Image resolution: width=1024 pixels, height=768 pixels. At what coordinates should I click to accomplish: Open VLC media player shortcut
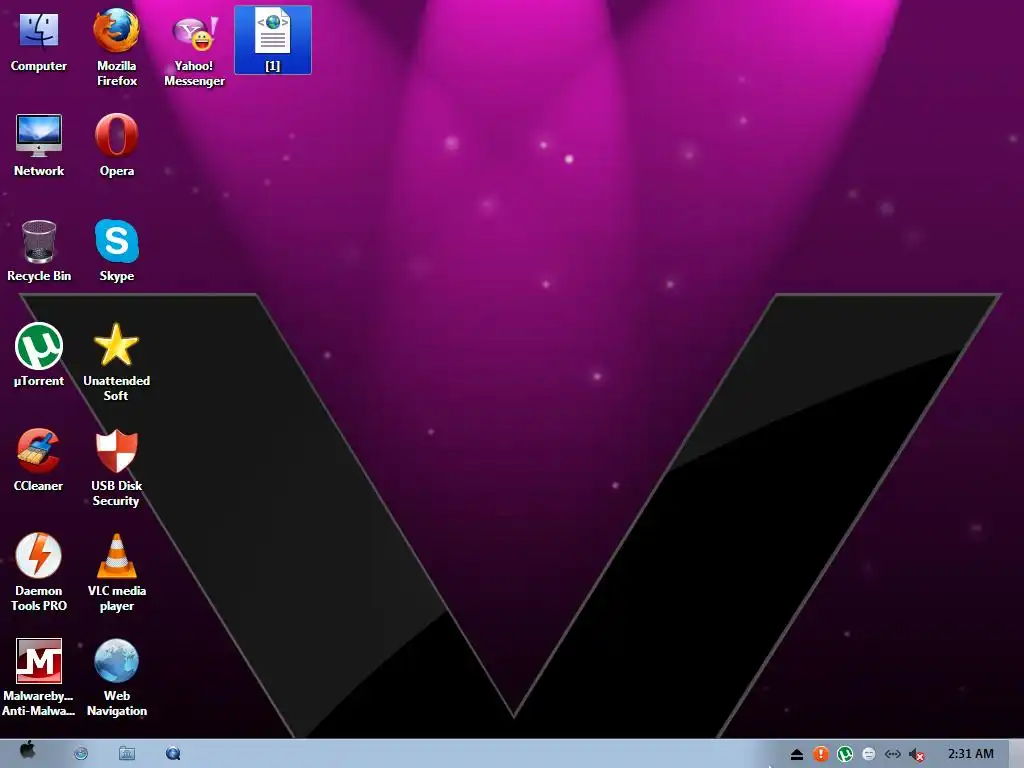pos(116,573)
